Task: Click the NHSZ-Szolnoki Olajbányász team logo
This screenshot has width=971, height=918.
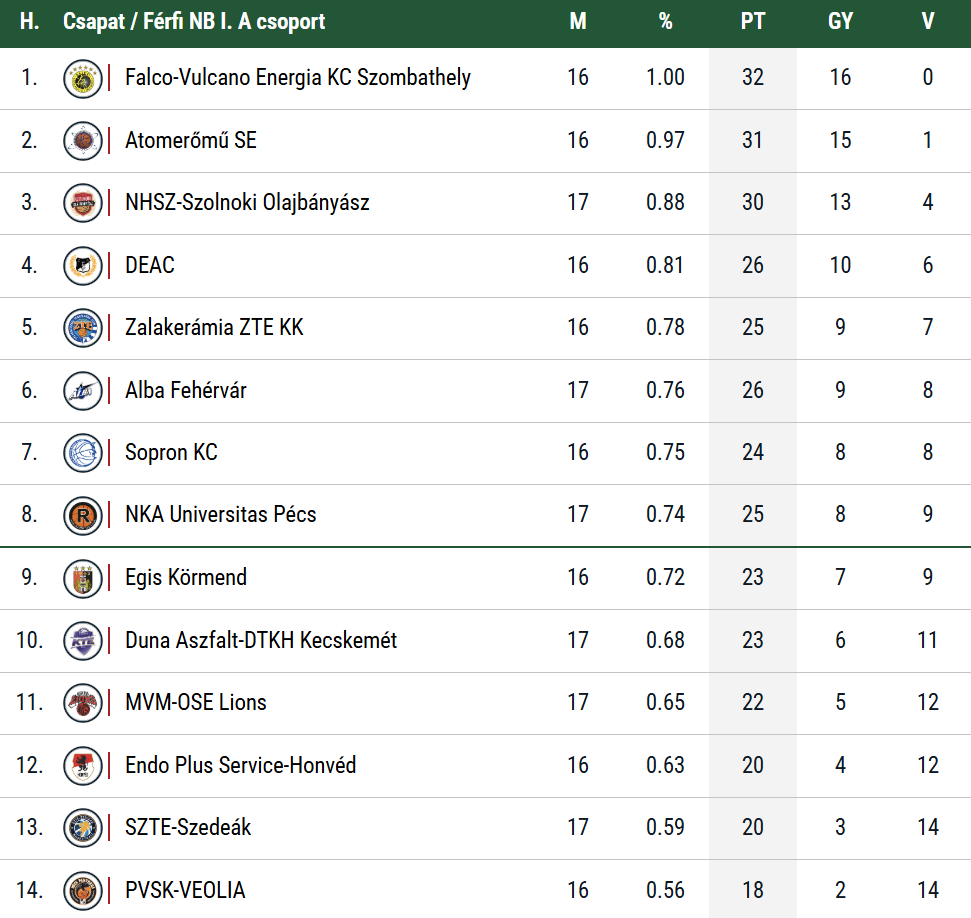Action: [82, 203]
